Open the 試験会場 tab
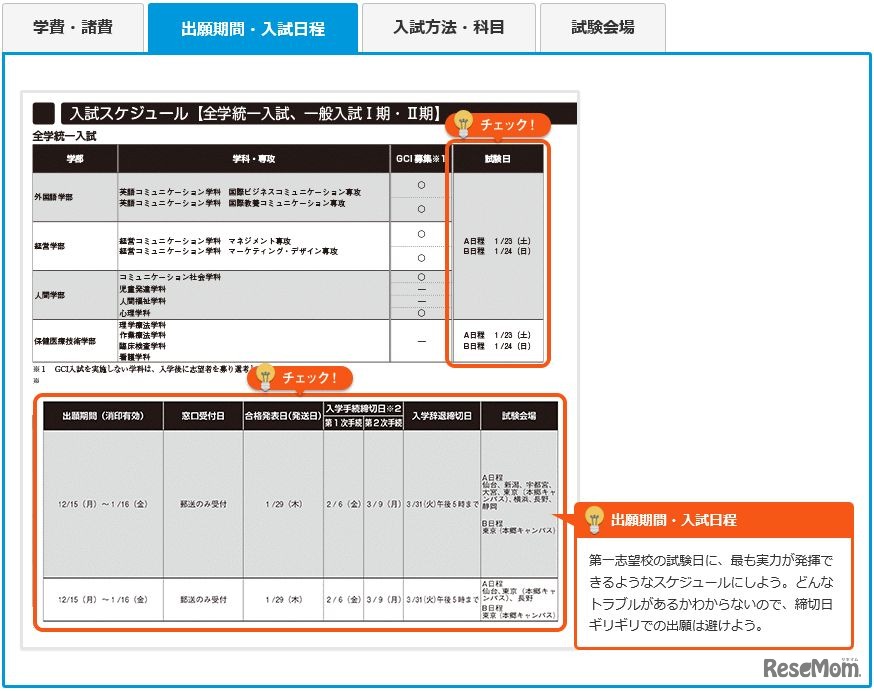The height and width of the screenshot is (691, 874). click(x=603, y=28)
